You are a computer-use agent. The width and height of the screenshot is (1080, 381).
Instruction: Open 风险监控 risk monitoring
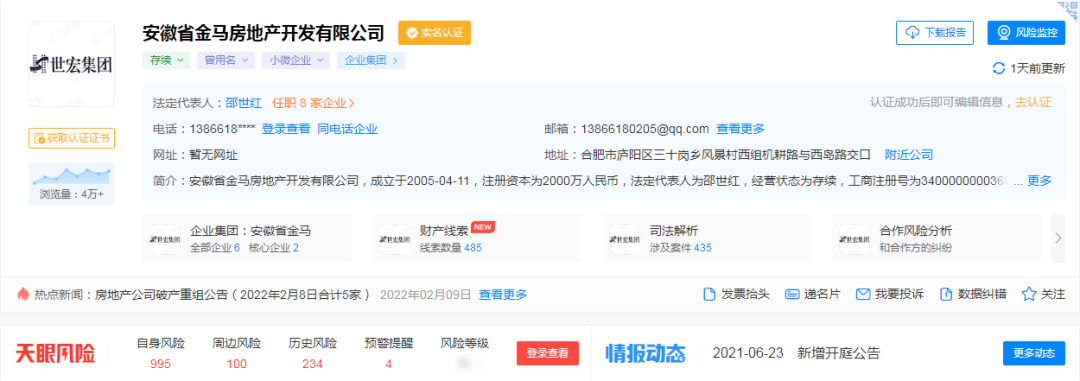(1026, 32)
